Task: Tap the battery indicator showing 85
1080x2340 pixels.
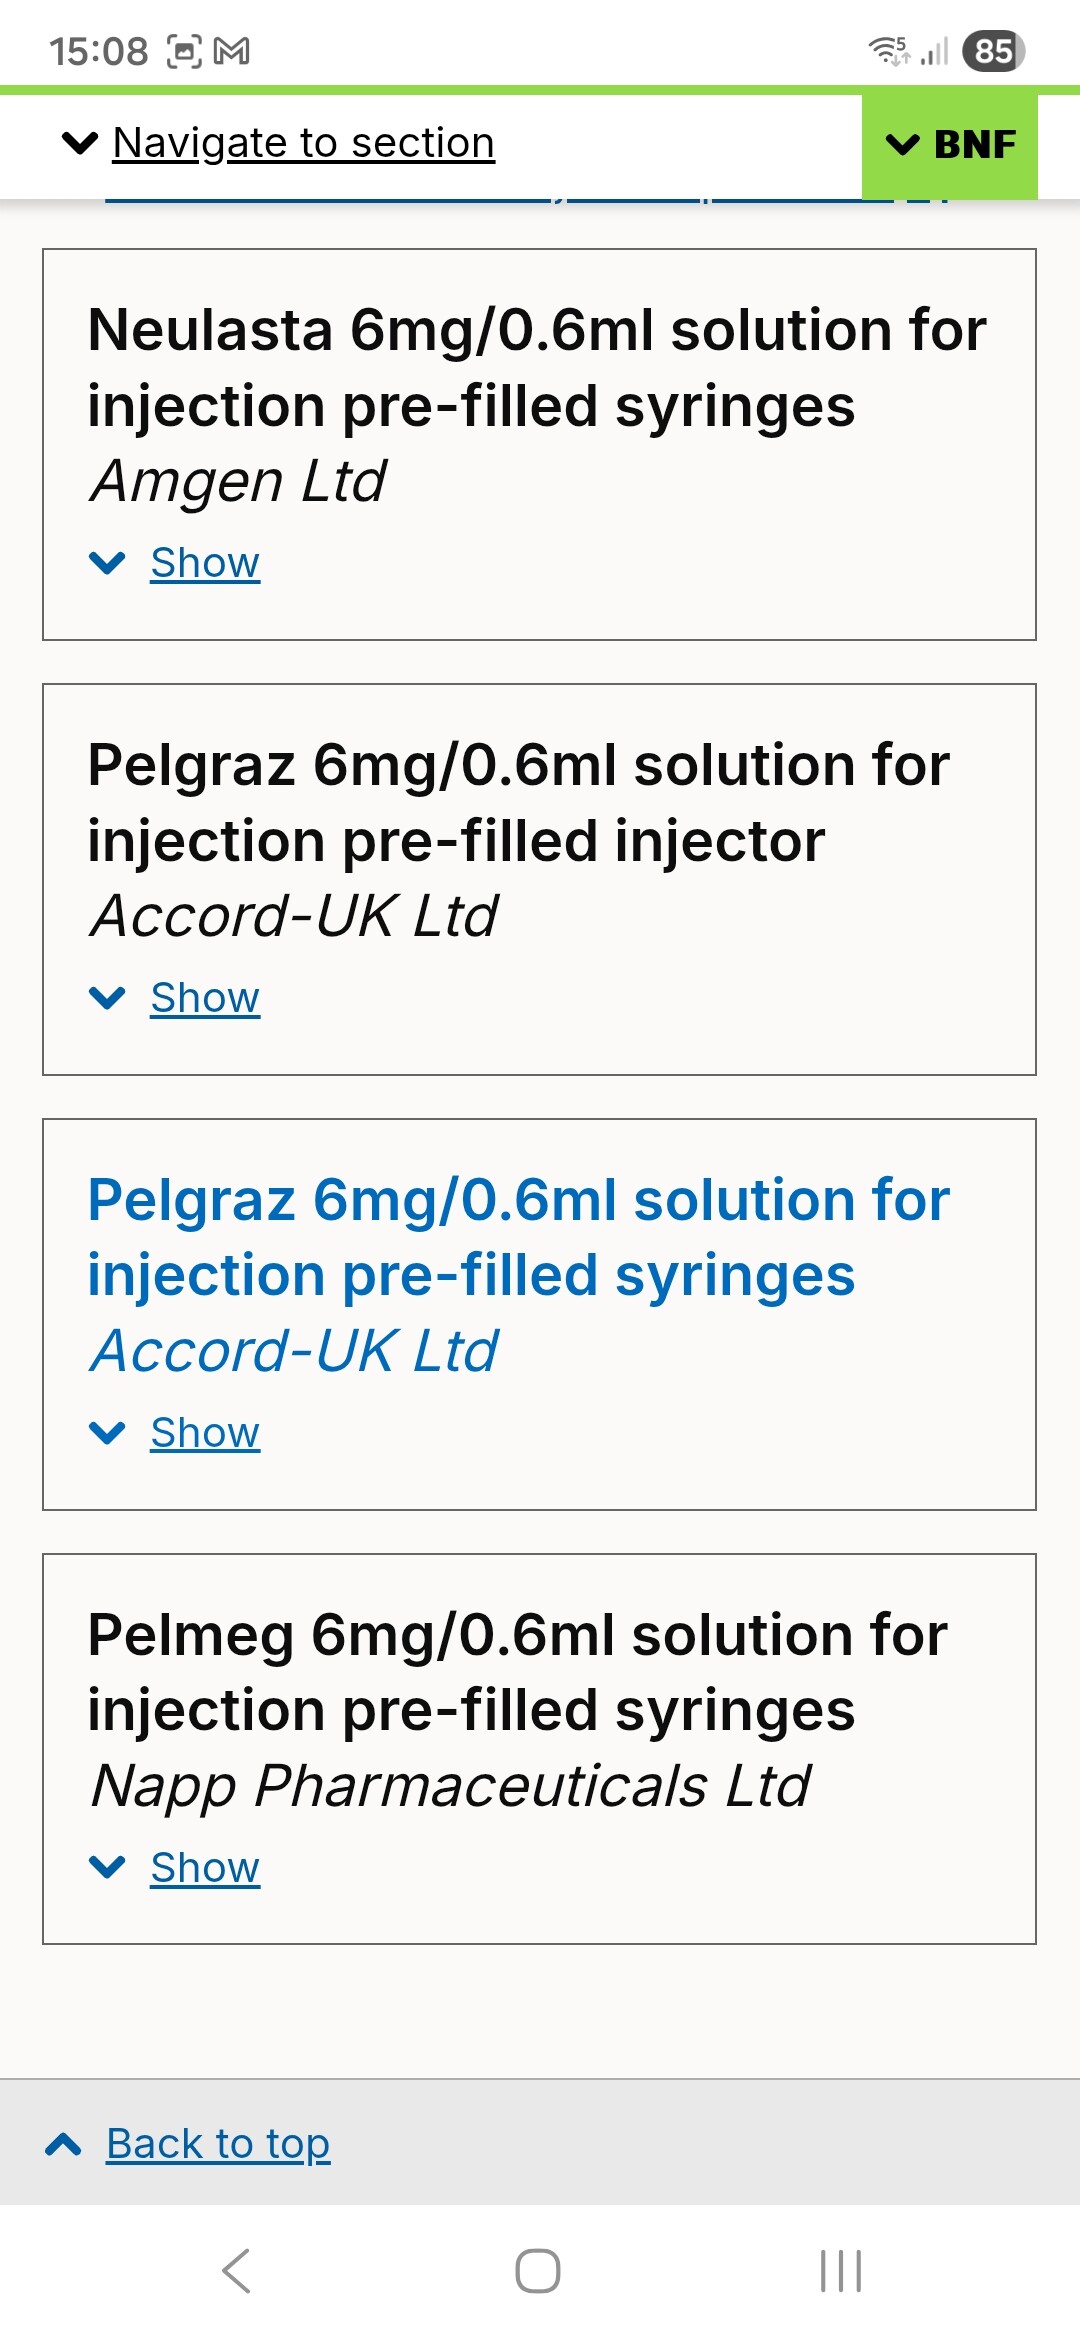Action: (993, 51)
